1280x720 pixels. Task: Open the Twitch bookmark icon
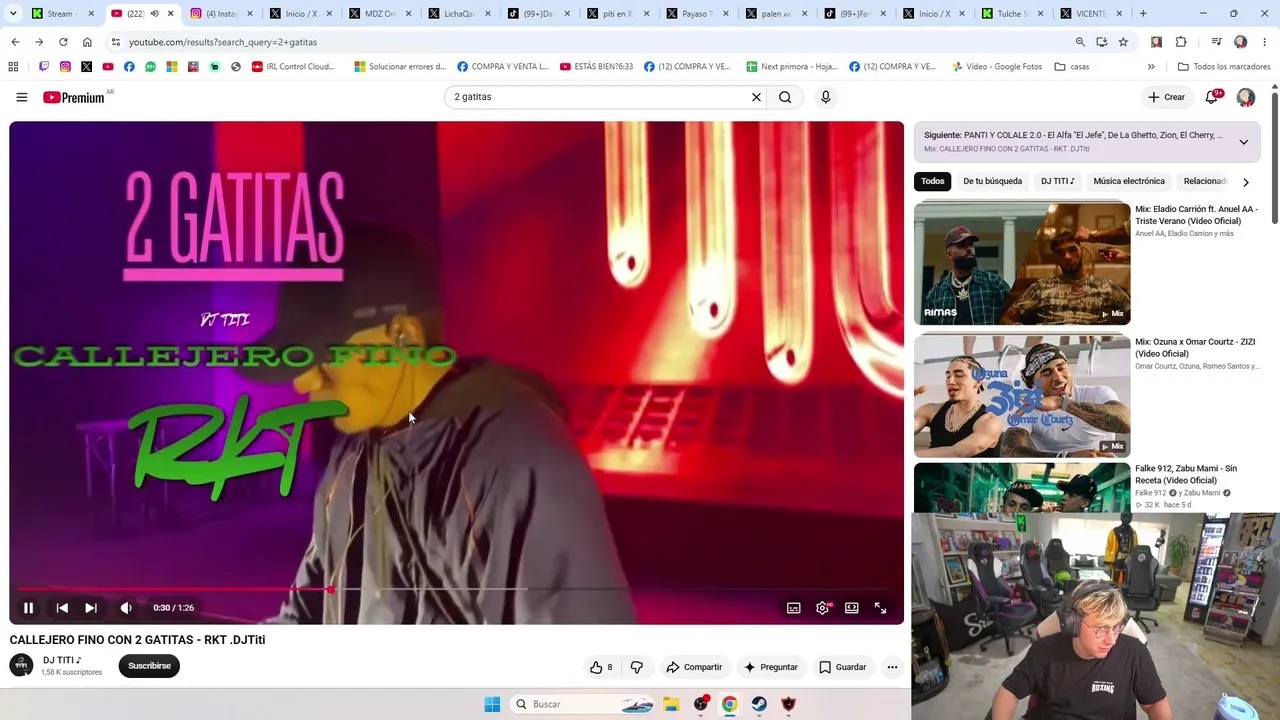43,67
